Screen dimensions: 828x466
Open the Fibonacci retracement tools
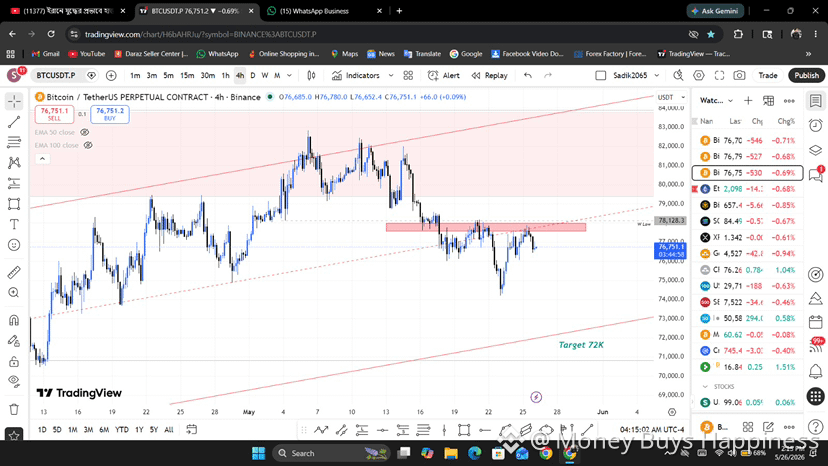point(14,142)
